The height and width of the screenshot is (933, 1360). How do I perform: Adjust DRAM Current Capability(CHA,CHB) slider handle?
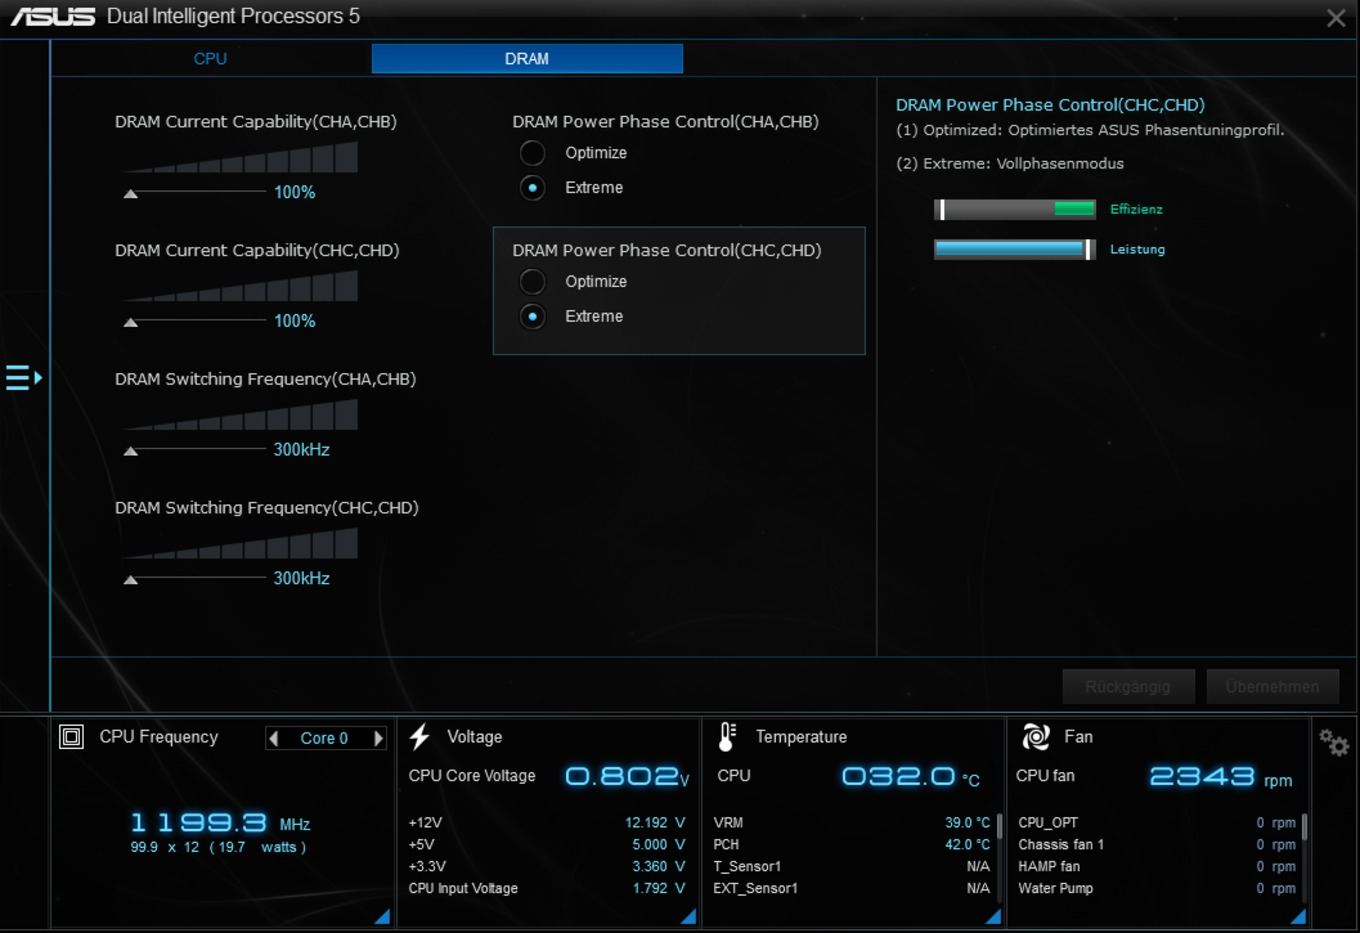tap(130, 194)
